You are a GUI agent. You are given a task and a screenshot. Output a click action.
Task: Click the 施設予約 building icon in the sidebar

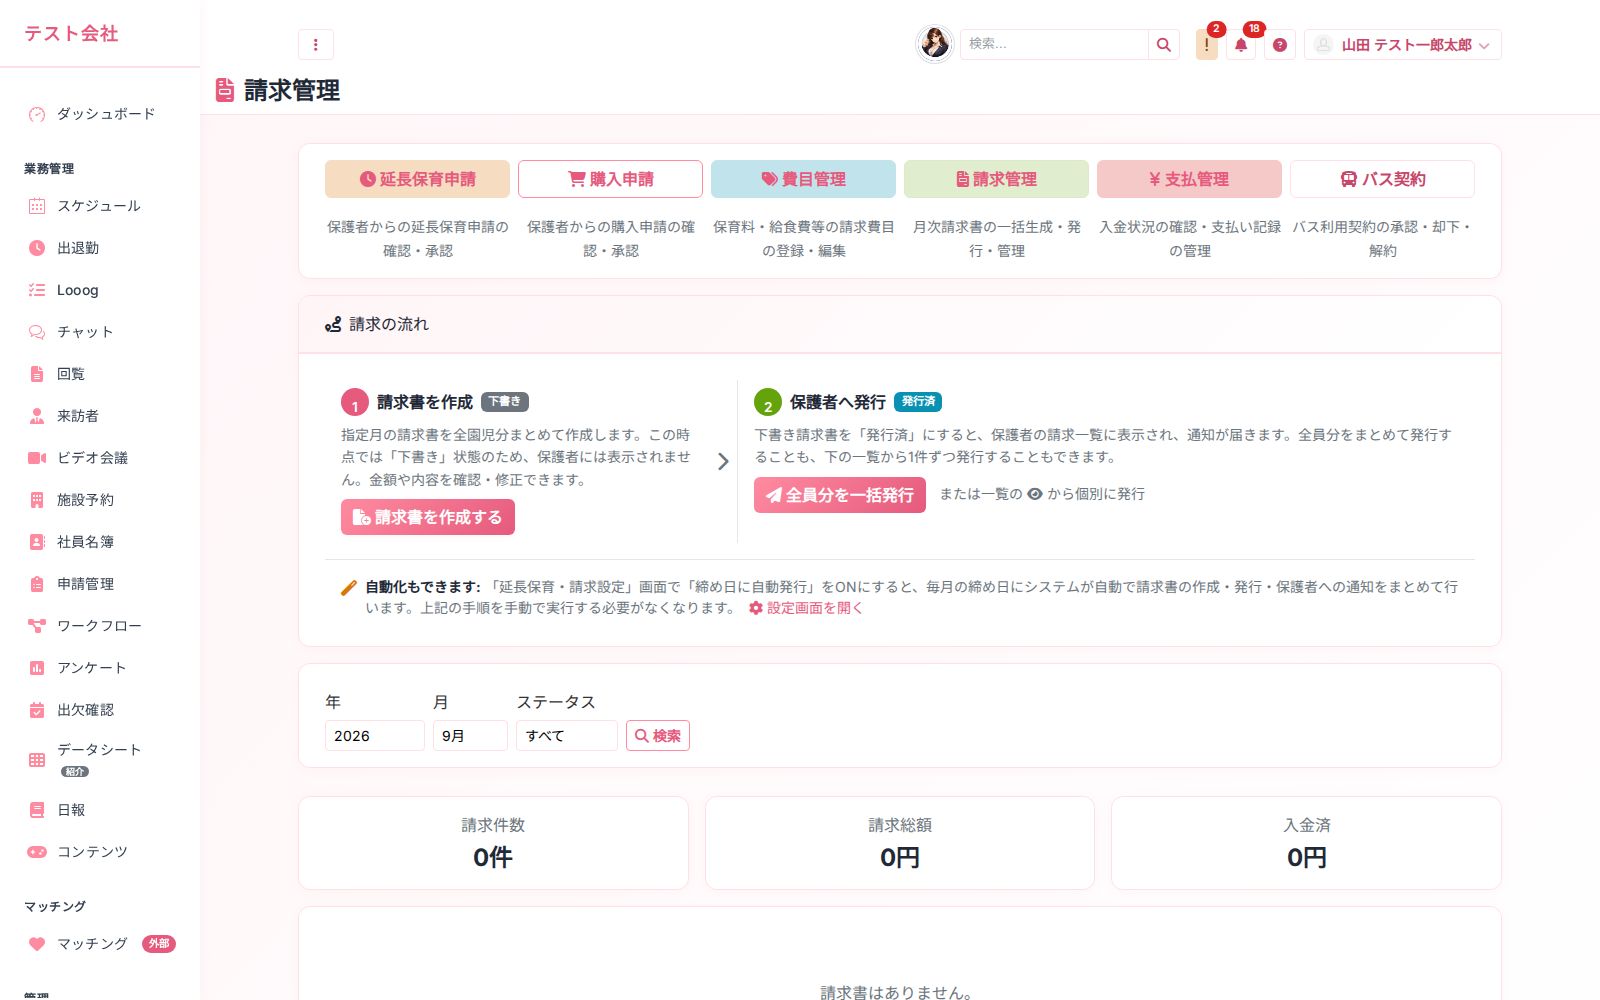pyautogui.click(x=37, y=500)
